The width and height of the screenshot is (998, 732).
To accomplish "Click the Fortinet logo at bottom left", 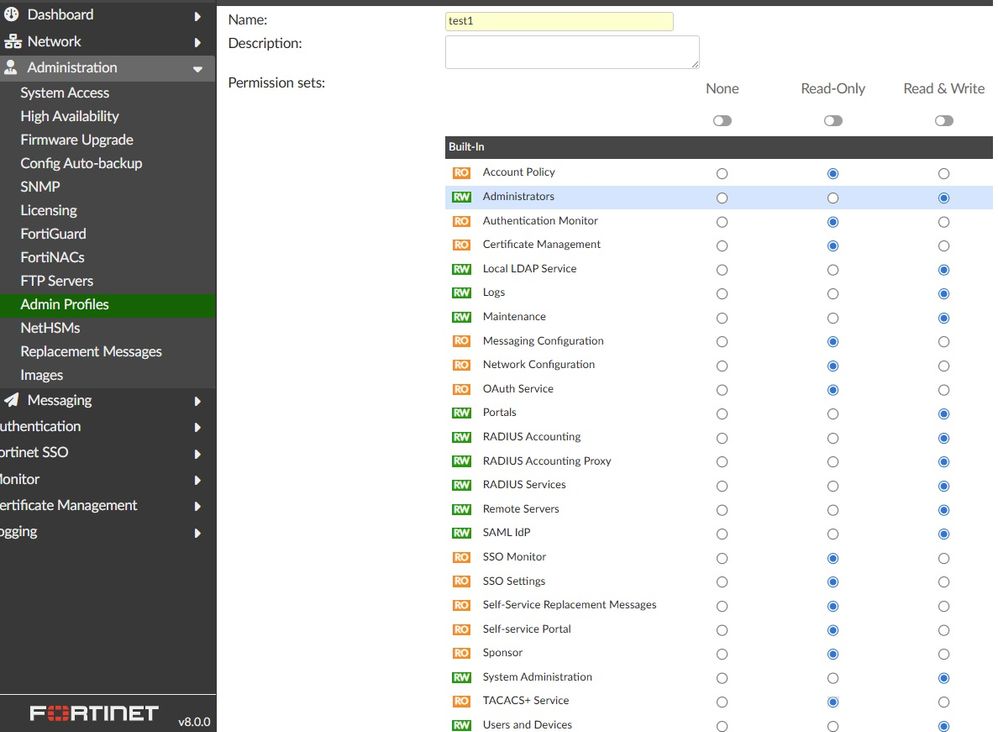I will pyautogui.click(x=94, y=713).
